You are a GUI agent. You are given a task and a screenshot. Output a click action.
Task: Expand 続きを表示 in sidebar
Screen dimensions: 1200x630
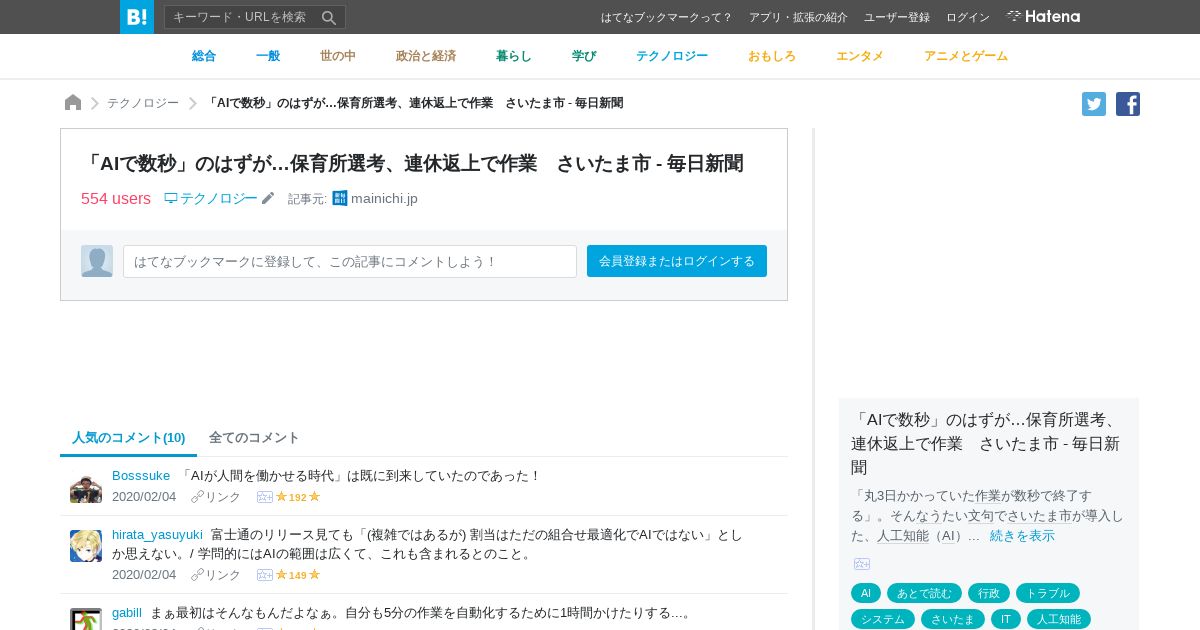click(x=1022, y=535)
